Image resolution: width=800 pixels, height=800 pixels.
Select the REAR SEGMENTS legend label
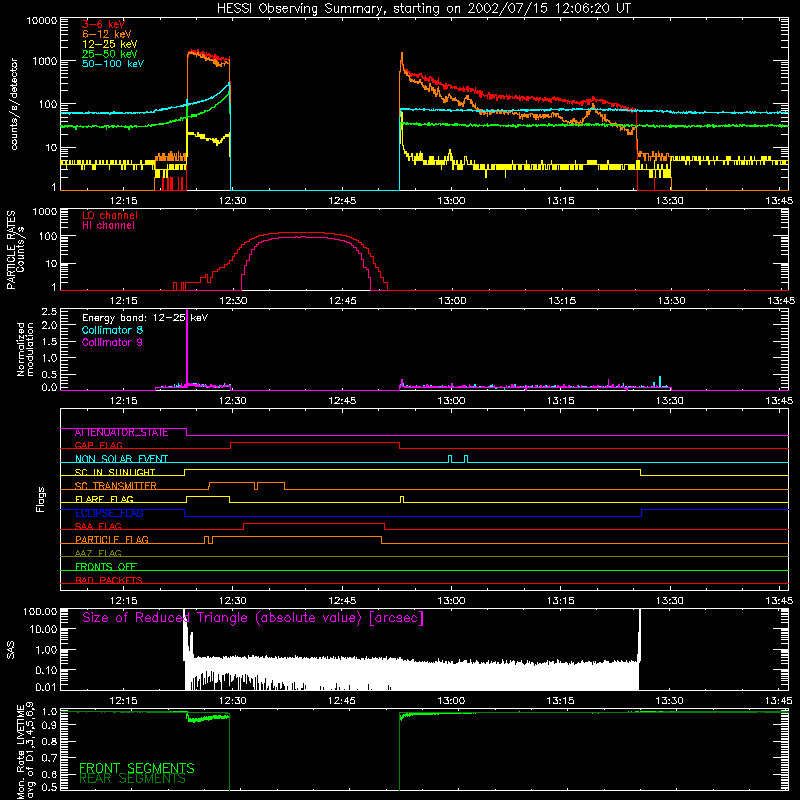pos(132,779)
